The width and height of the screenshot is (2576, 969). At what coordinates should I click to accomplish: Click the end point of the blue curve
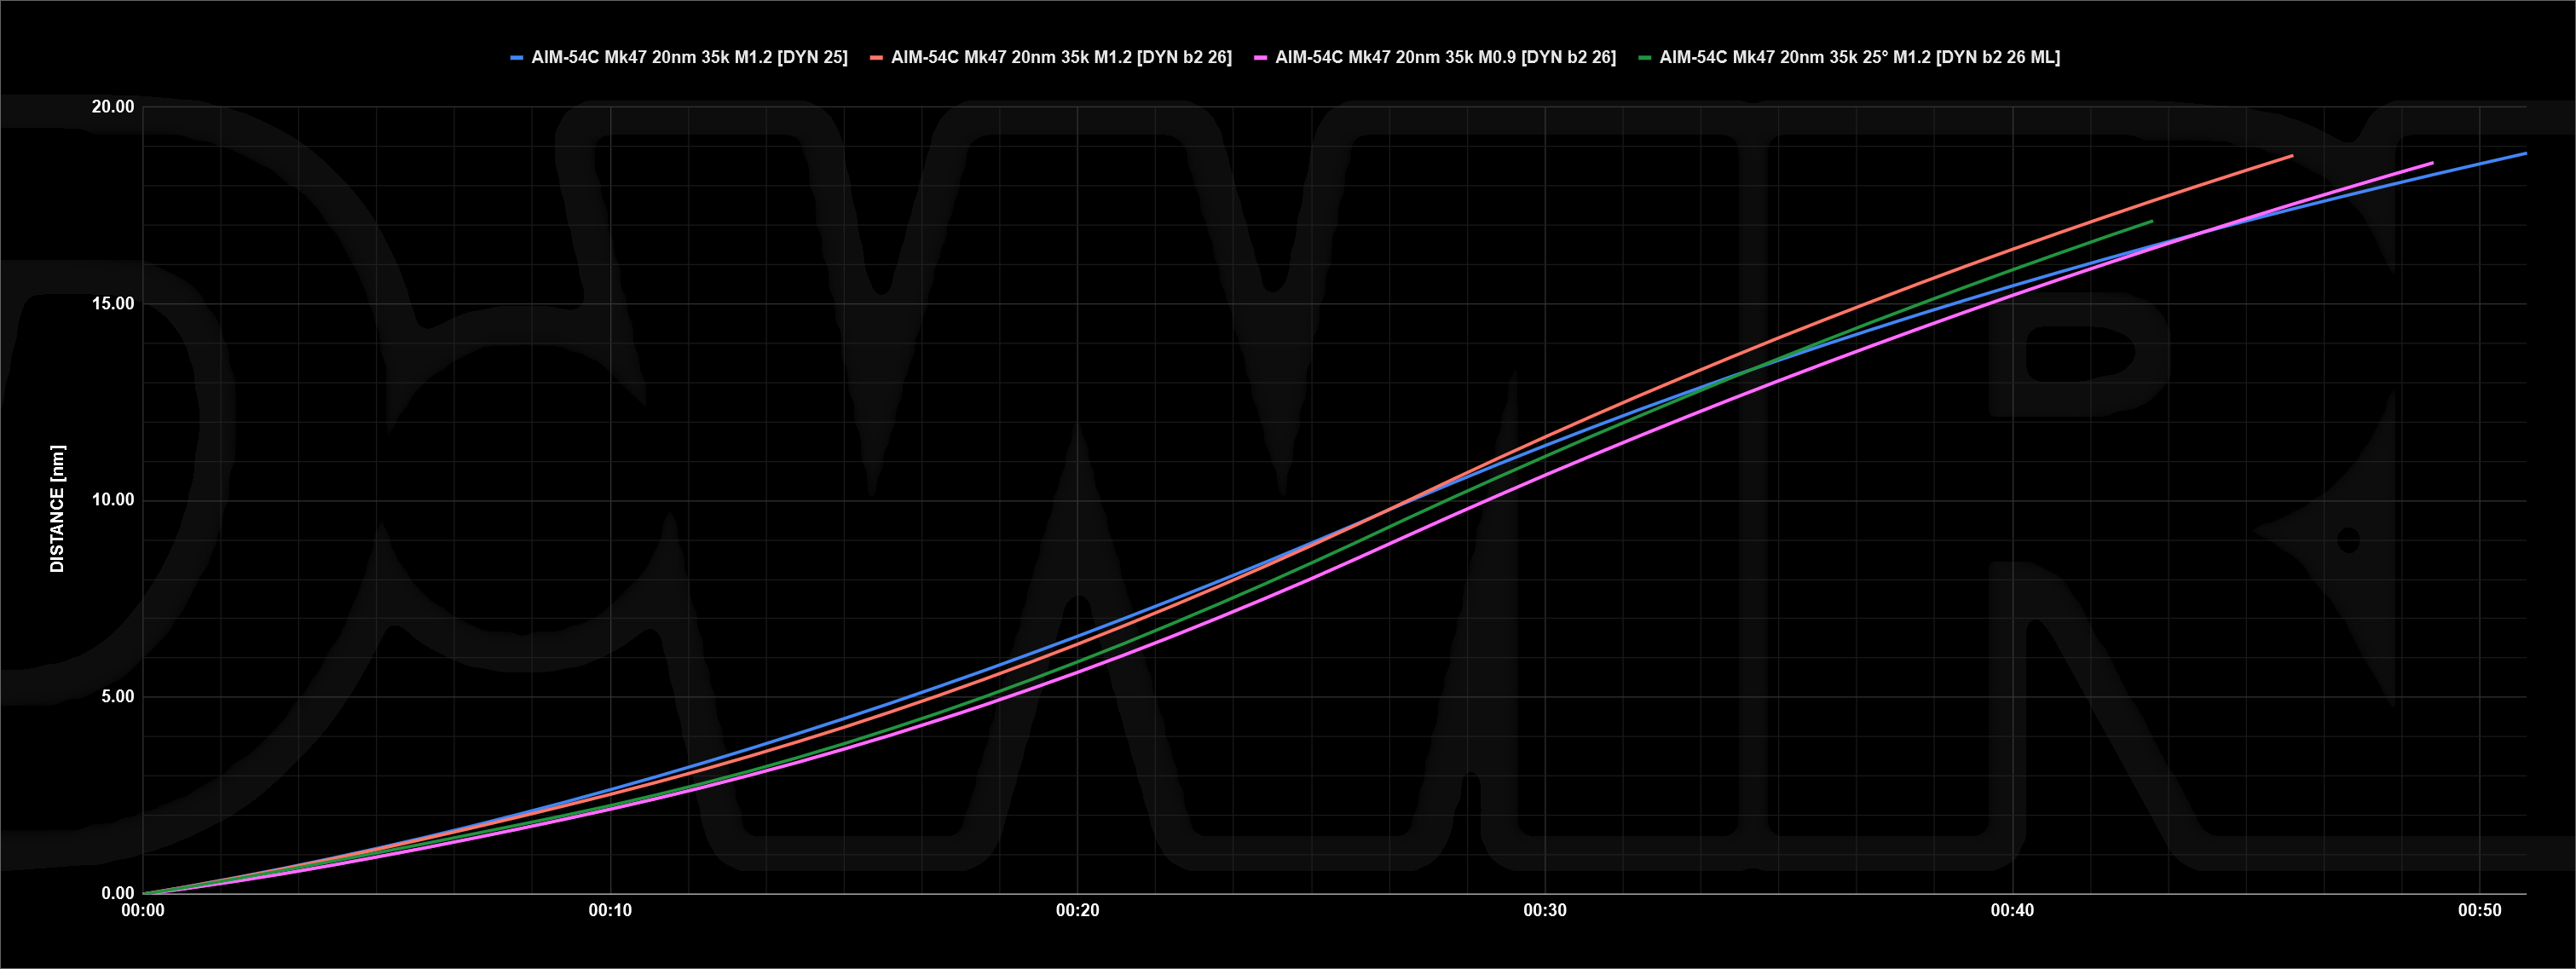tap(2526, 153)
